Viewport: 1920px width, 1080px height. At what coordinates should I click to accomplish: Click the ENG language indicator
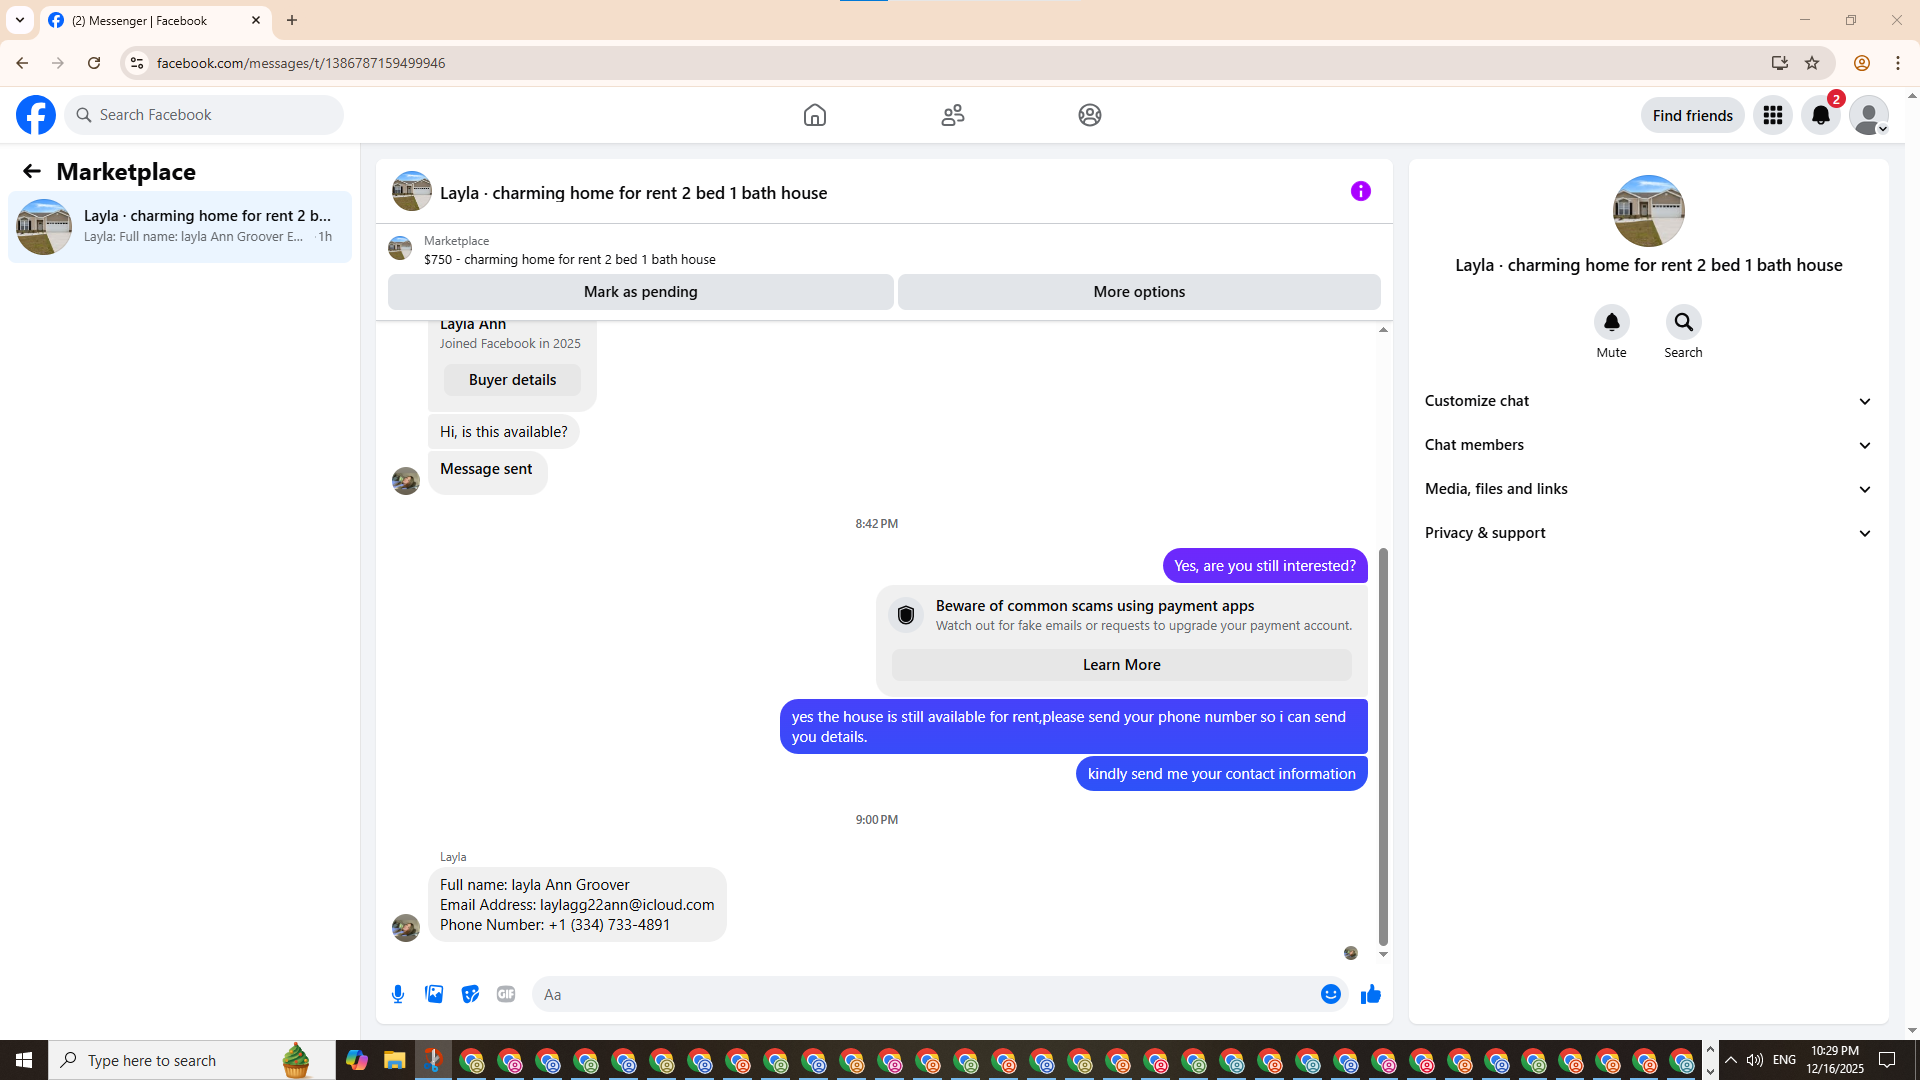pos(1785,1060)
